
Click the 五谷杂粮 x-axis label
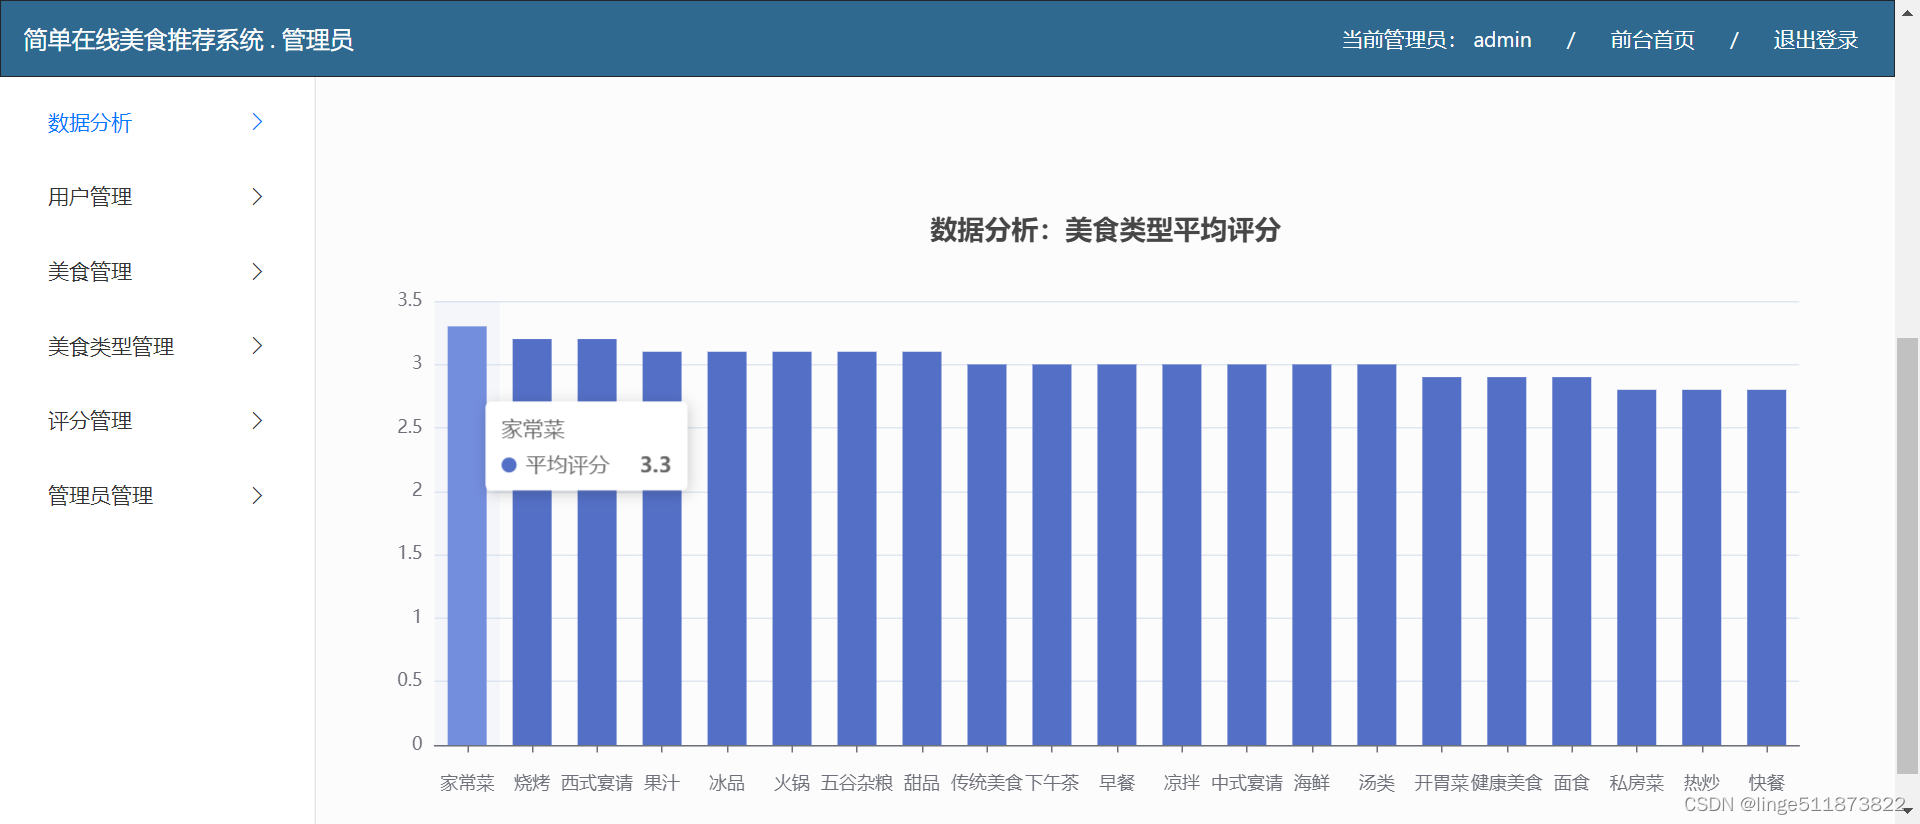click(x=857, y=783)
